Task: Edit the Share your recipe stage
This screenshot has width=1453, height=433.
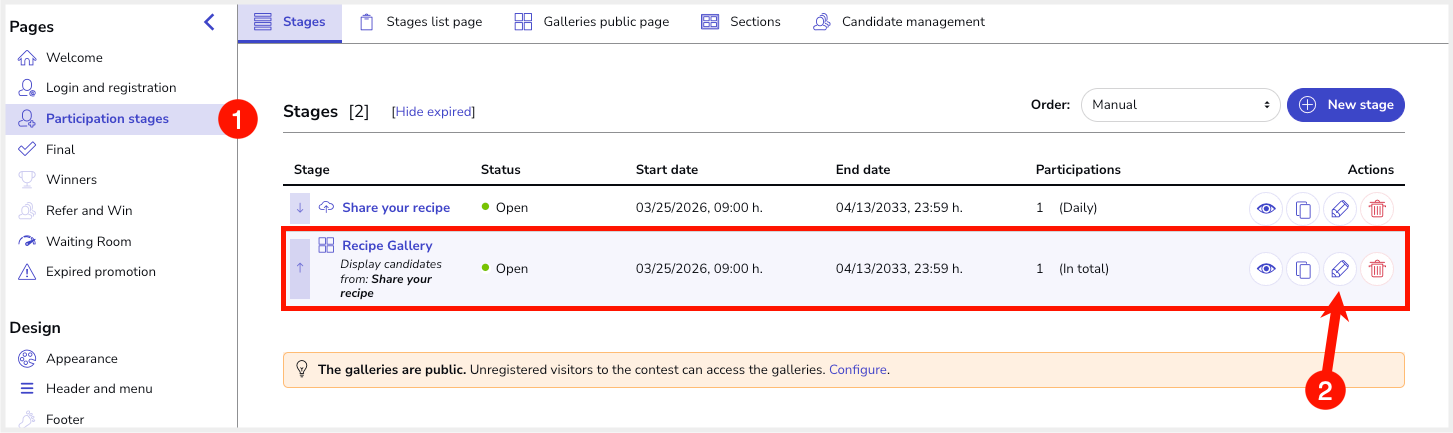Action: point(1340,209)
